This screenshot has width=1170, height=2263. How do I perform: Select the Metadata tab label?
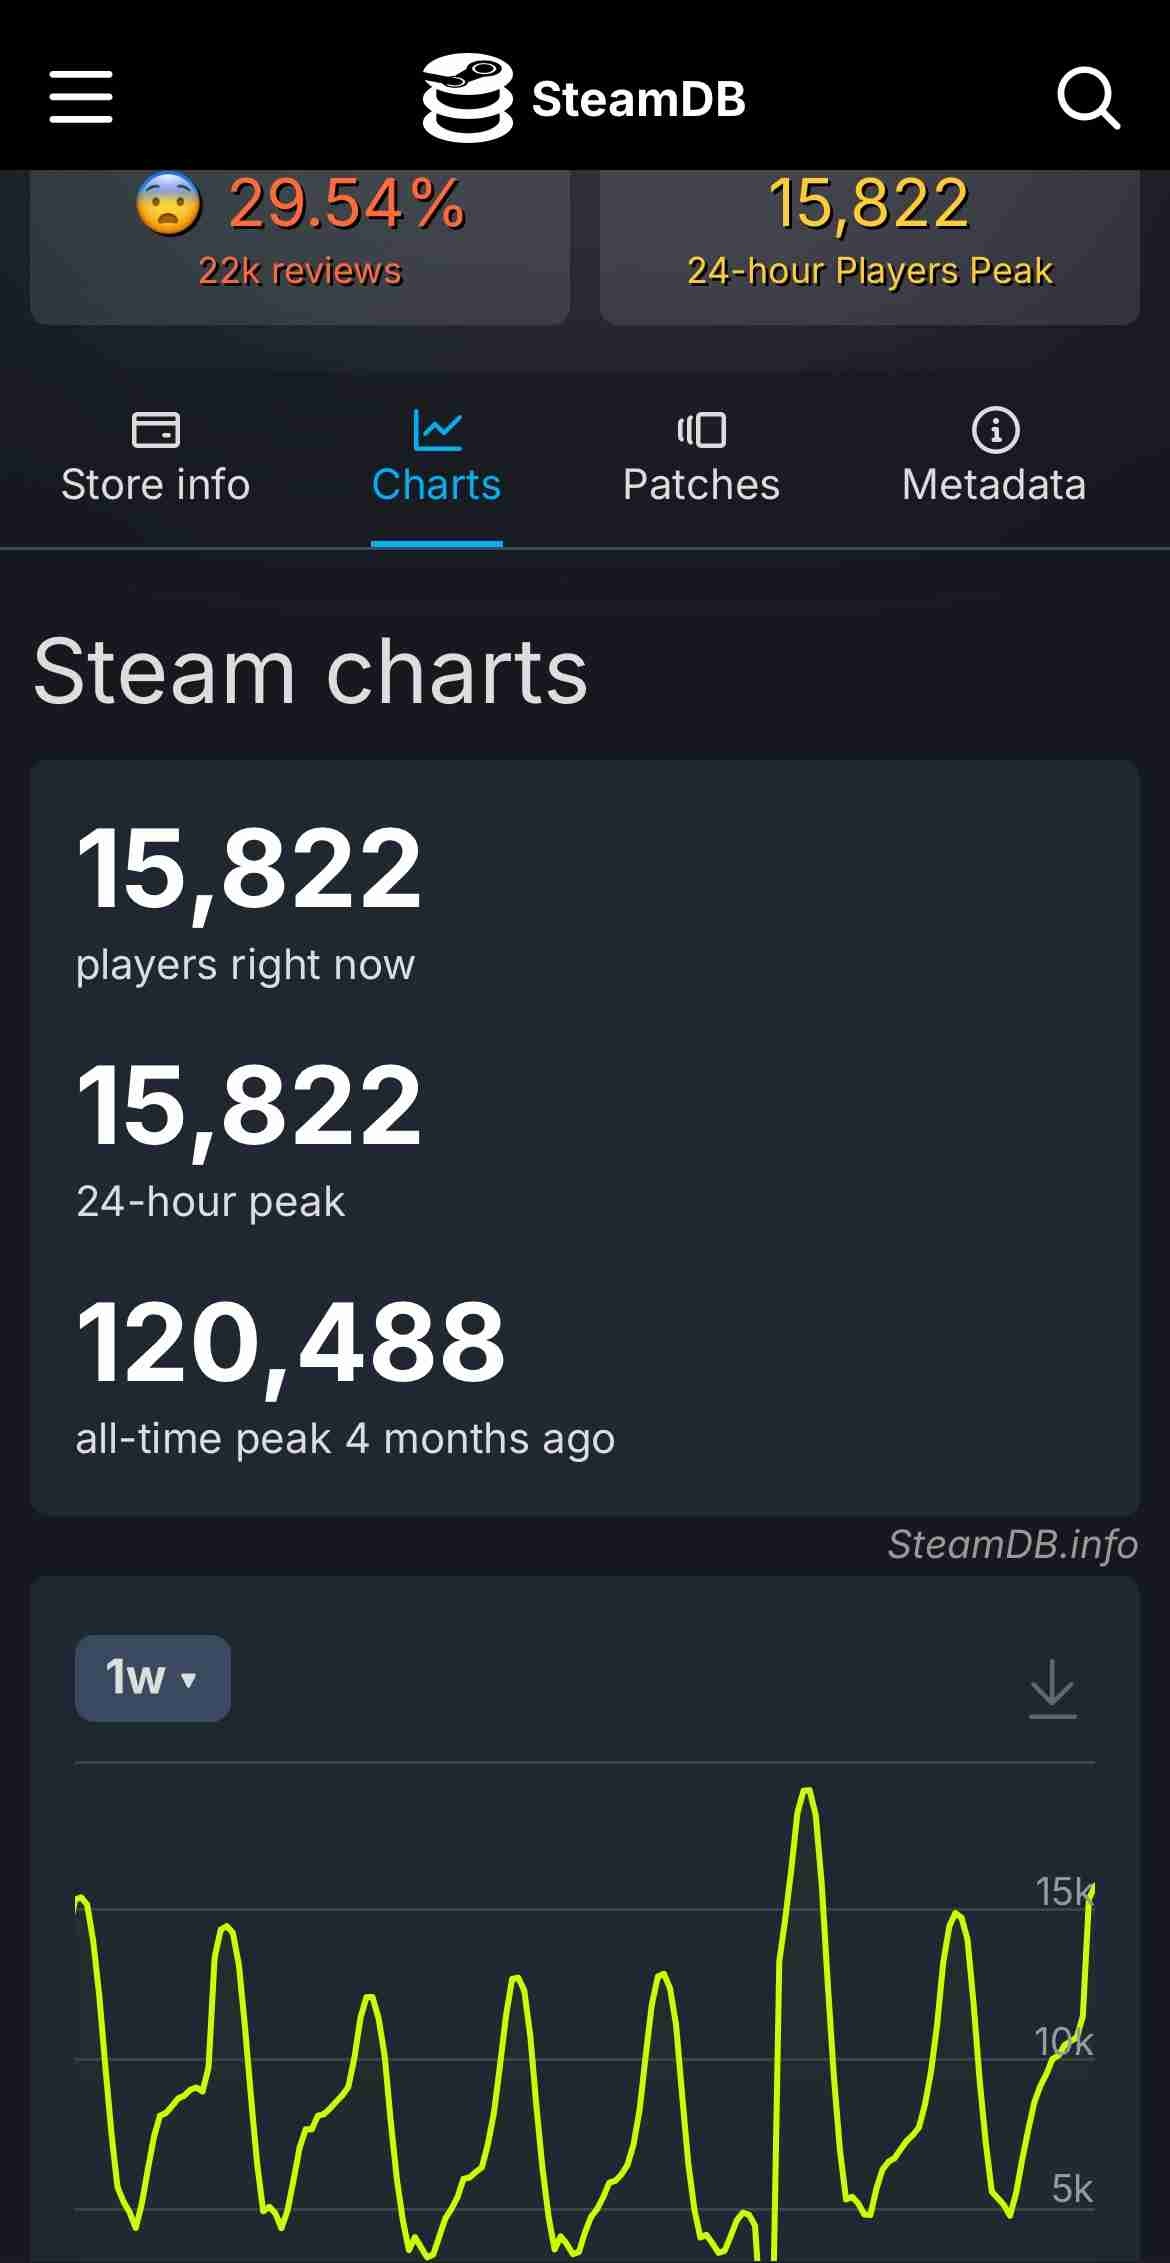point(994,485)
